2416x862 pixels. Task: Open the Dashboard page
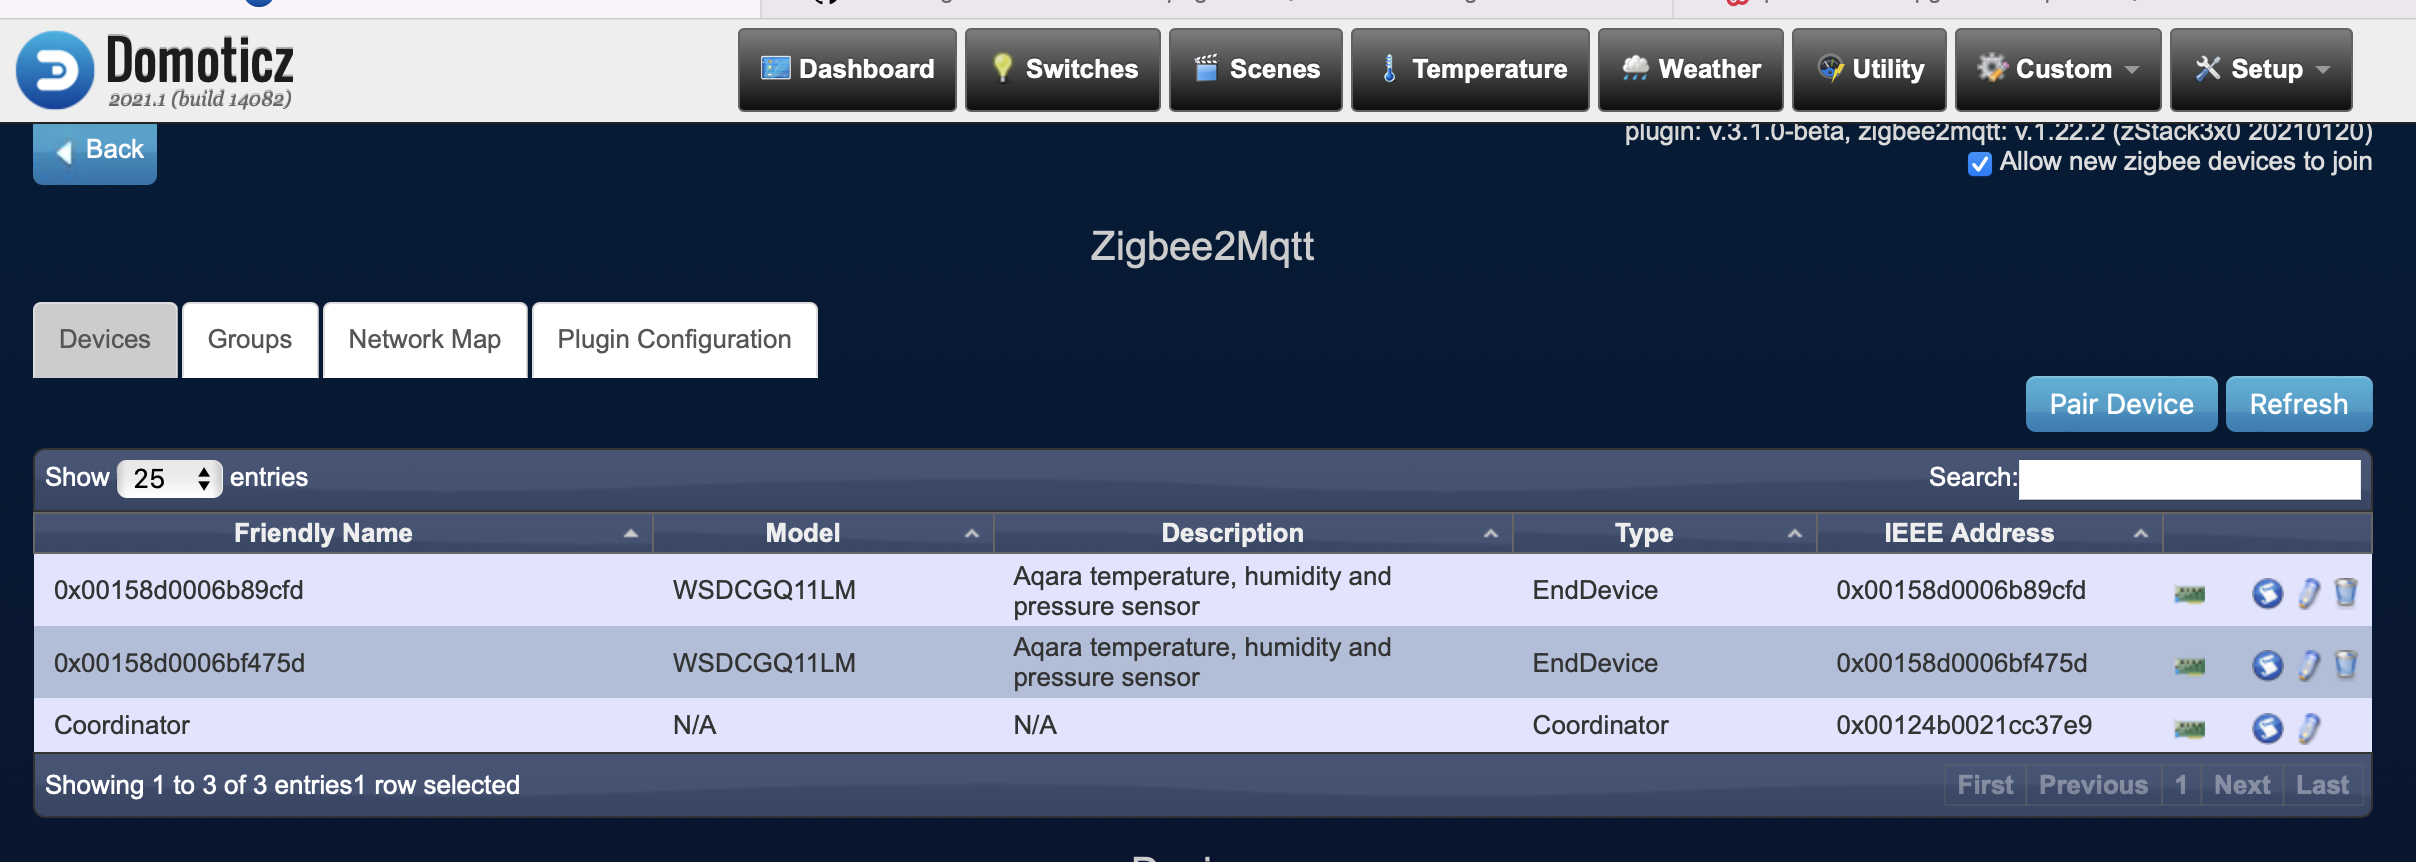click(x=847, y=69)
